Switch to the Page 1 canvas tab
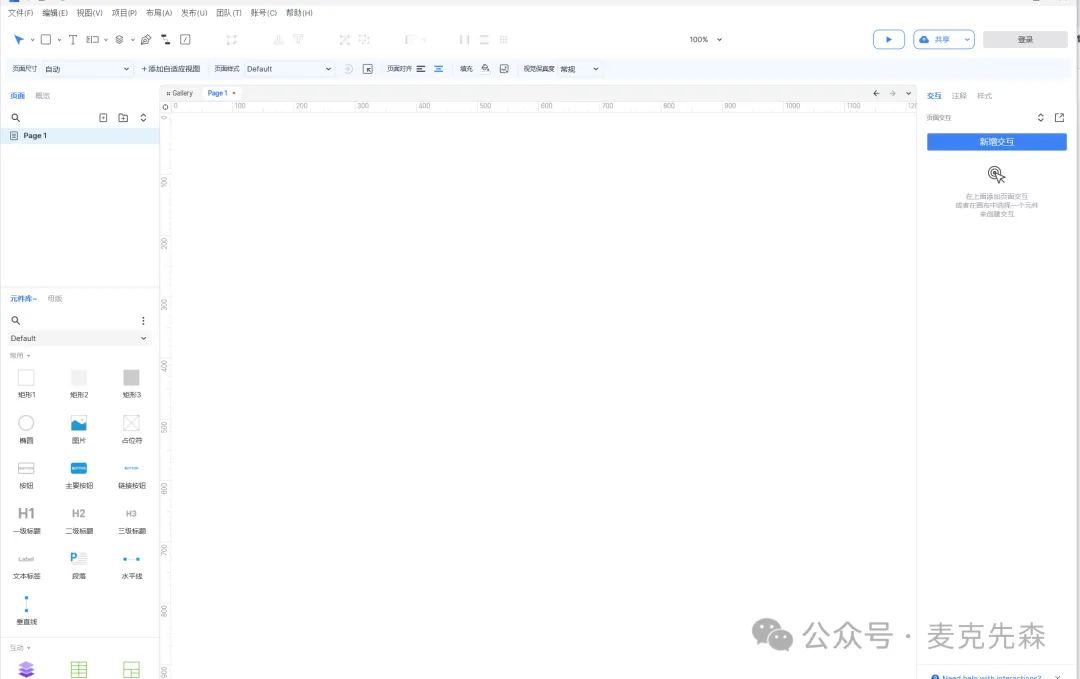This screenshot has height=679, width=1080. pyautogui.click(x=218, y=93)
